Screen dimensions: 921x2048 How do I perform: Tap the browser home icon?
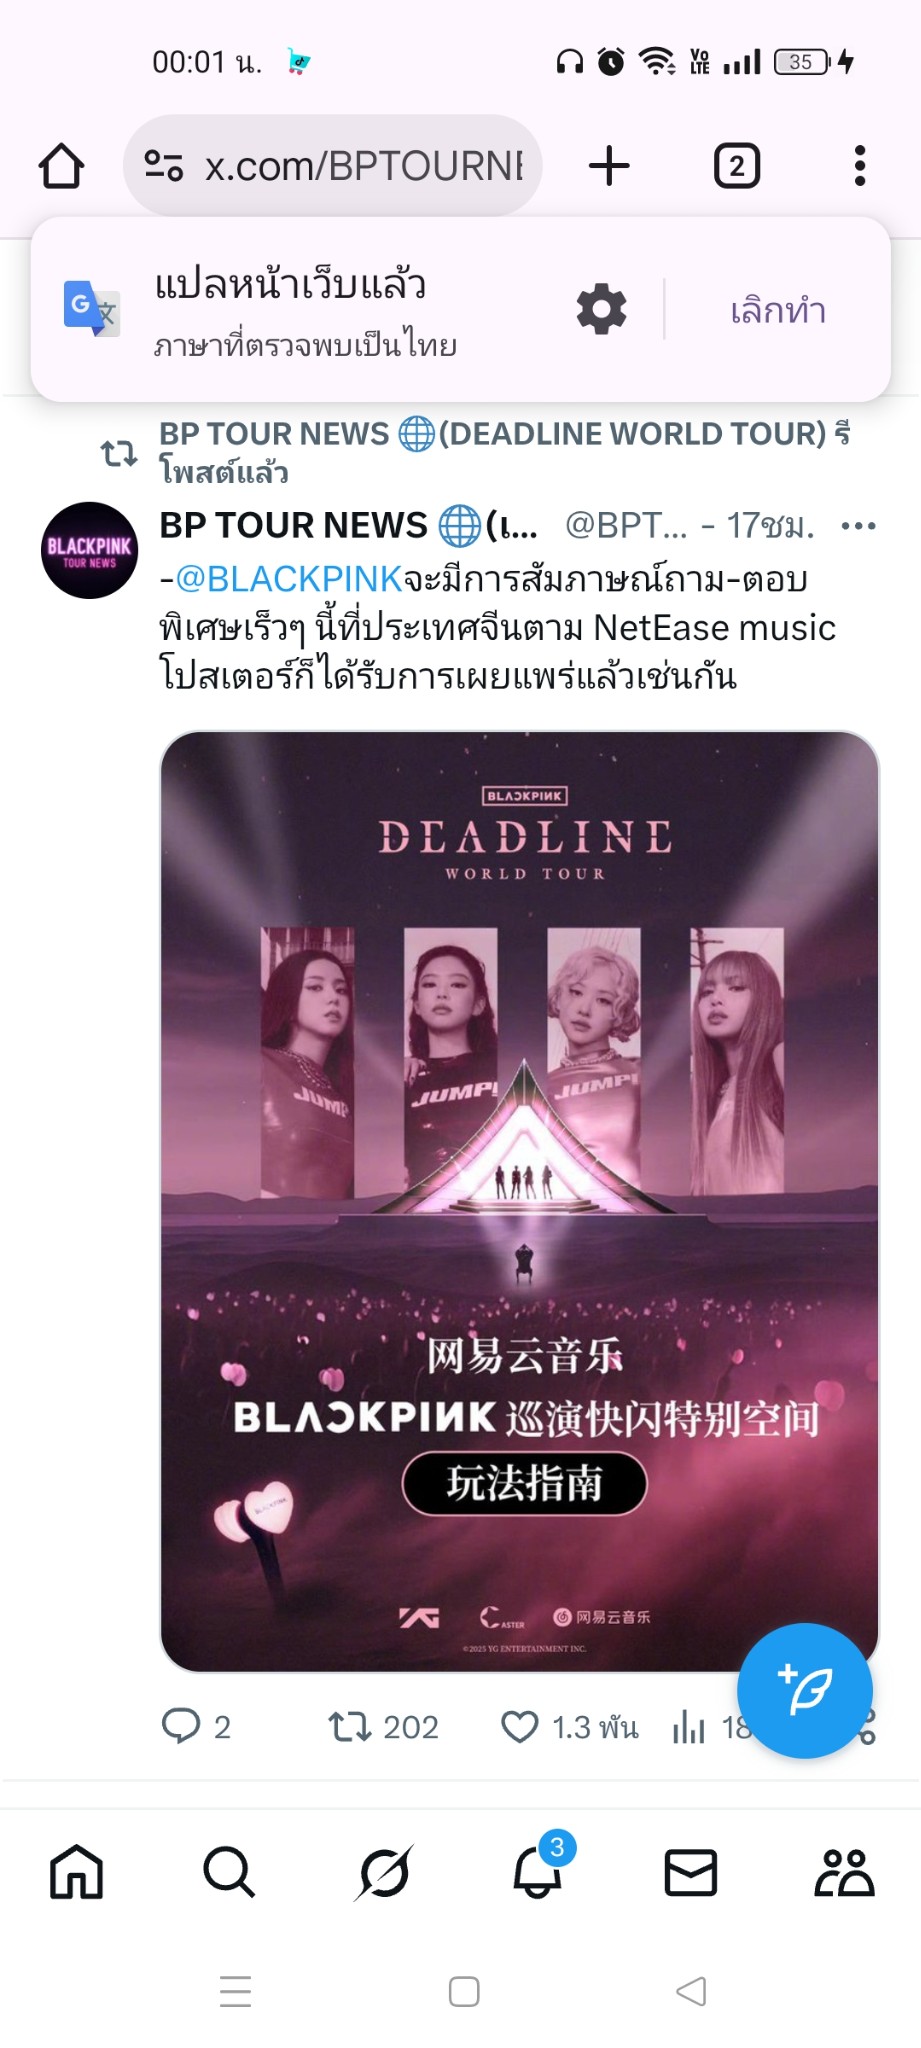(x=61, y=166)
